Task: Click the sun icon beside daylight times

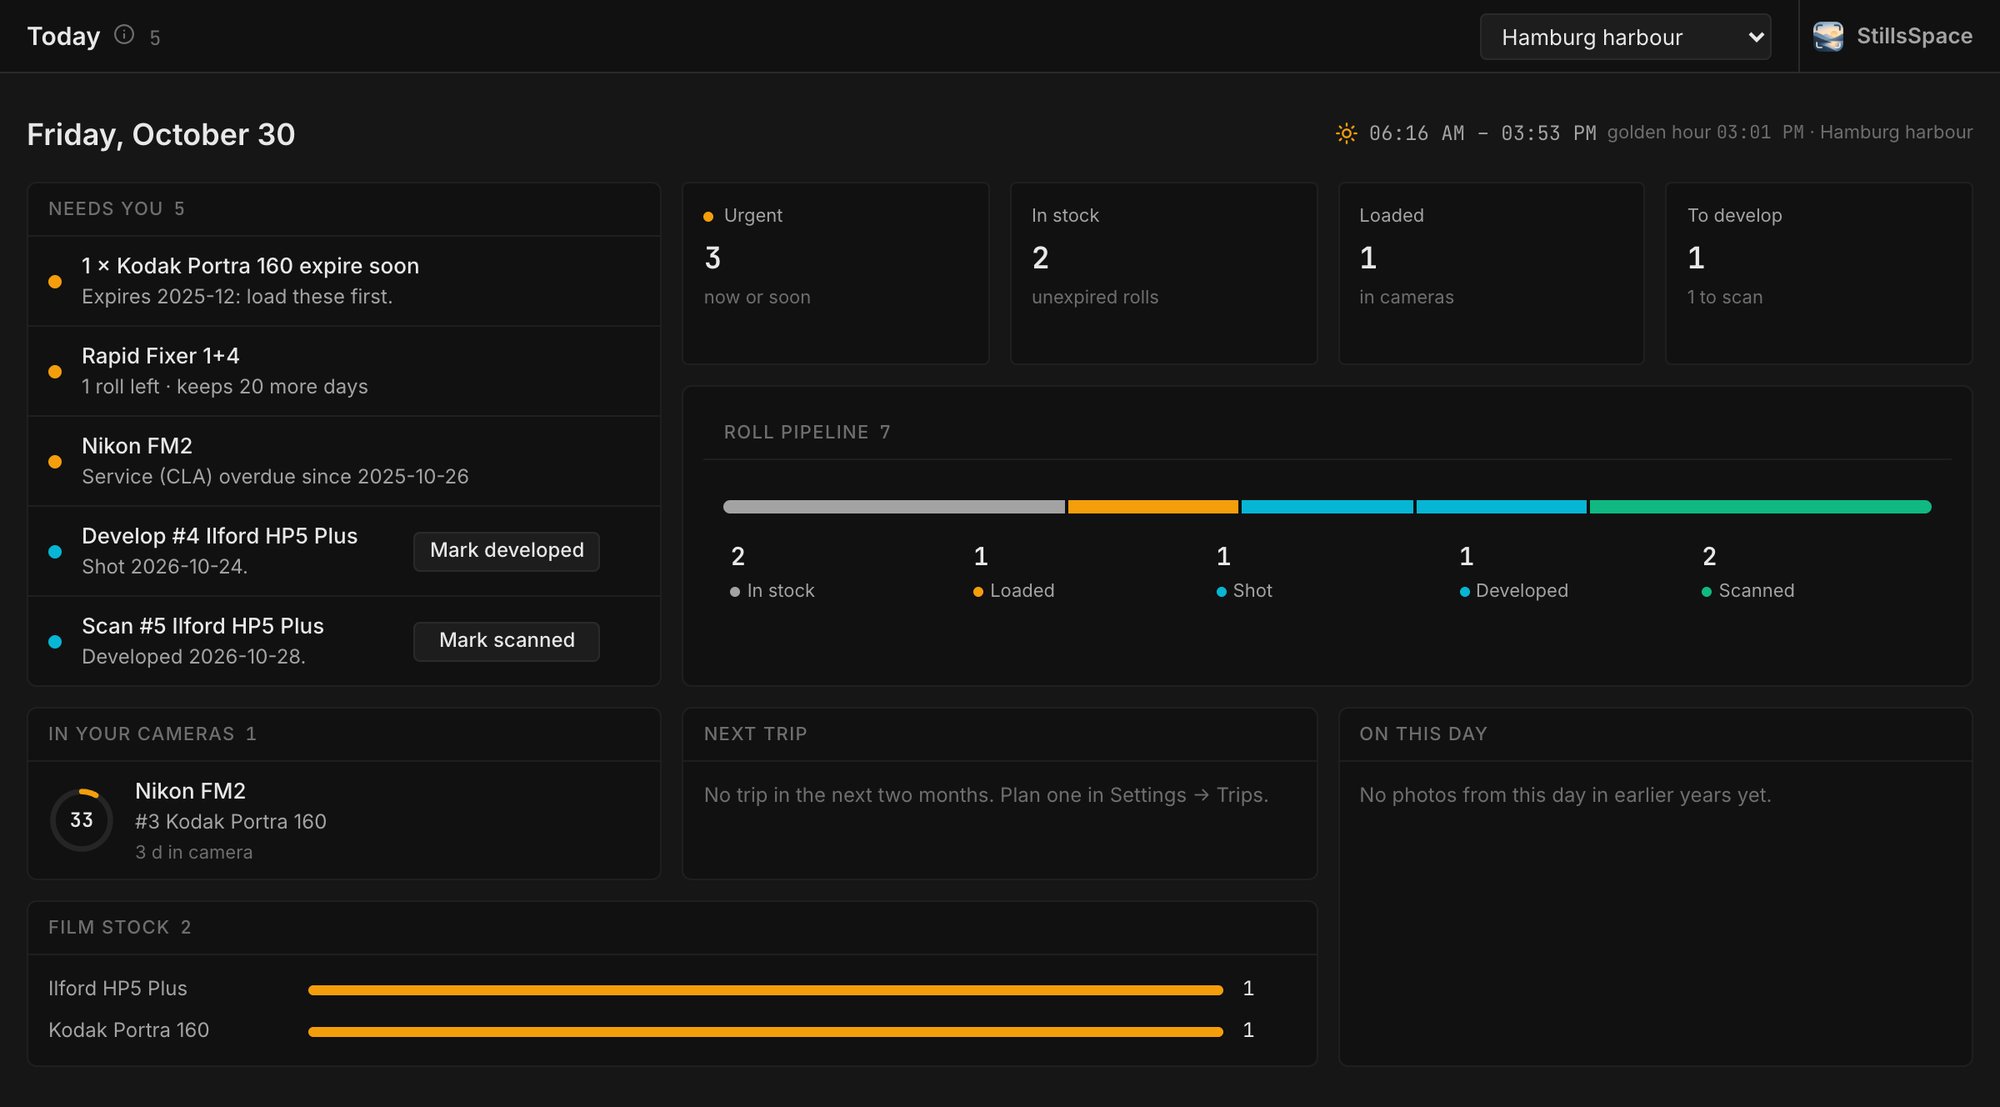Action: click(x=1346, y=133)
